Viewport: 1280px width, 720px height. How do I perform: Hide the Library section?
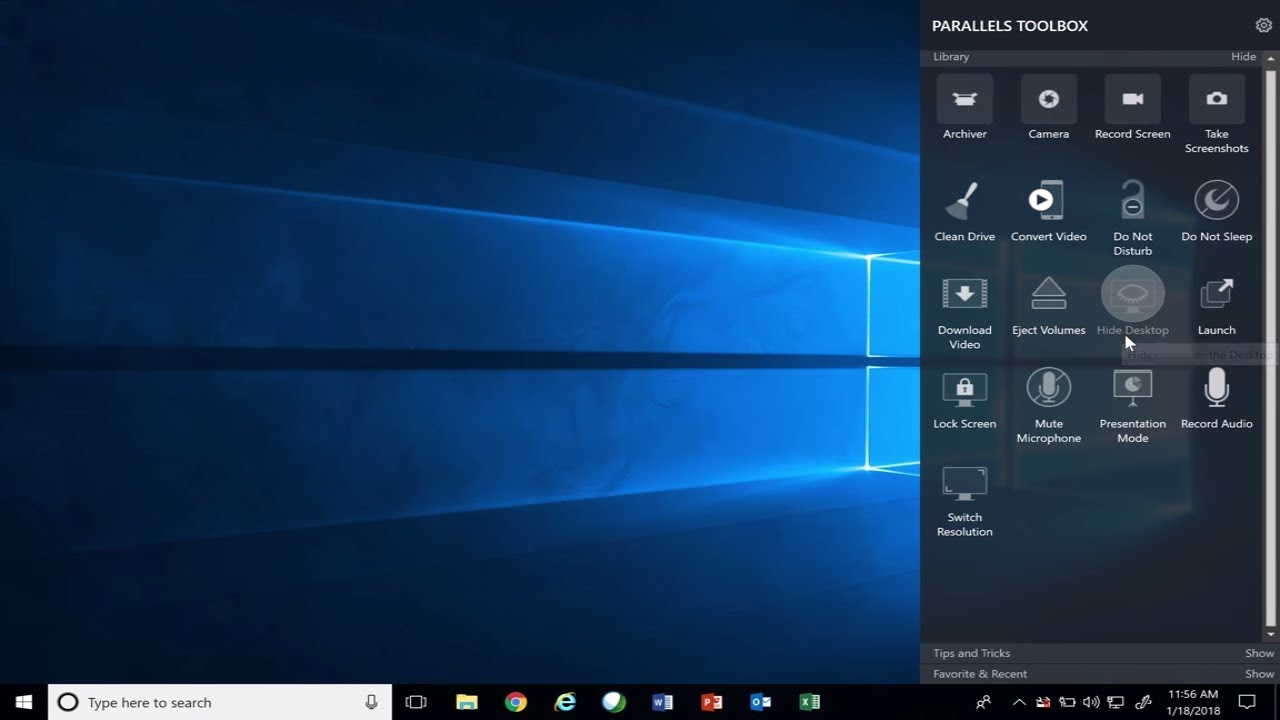click(x=1243, y=56)
